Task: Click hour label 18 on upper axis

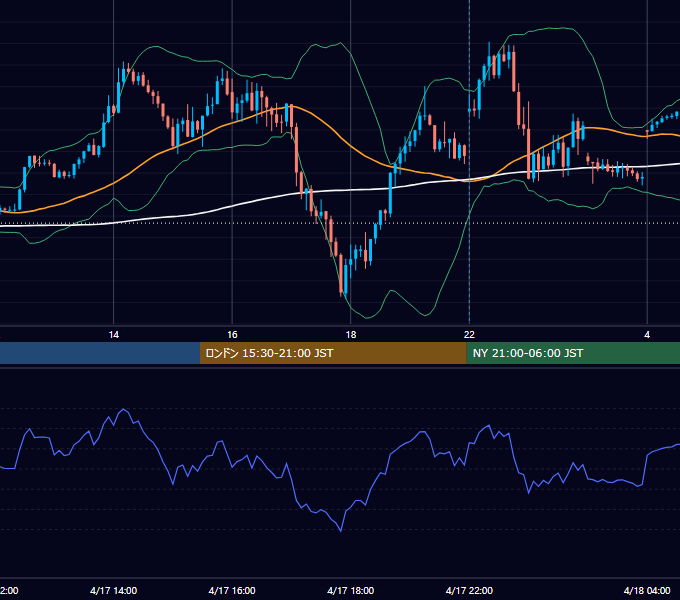Action: point(351,335)
